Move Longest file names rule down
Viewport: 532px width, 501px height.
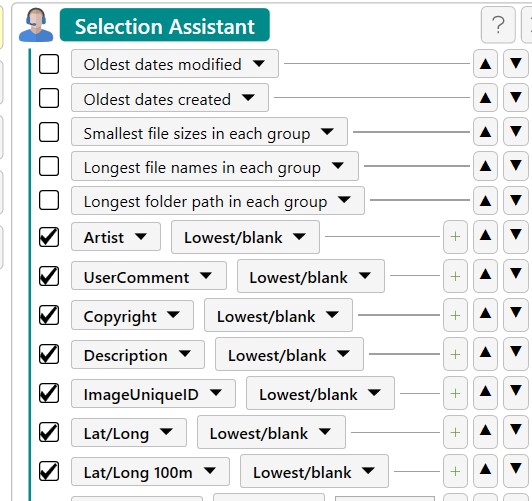click(x=516, y=166)
